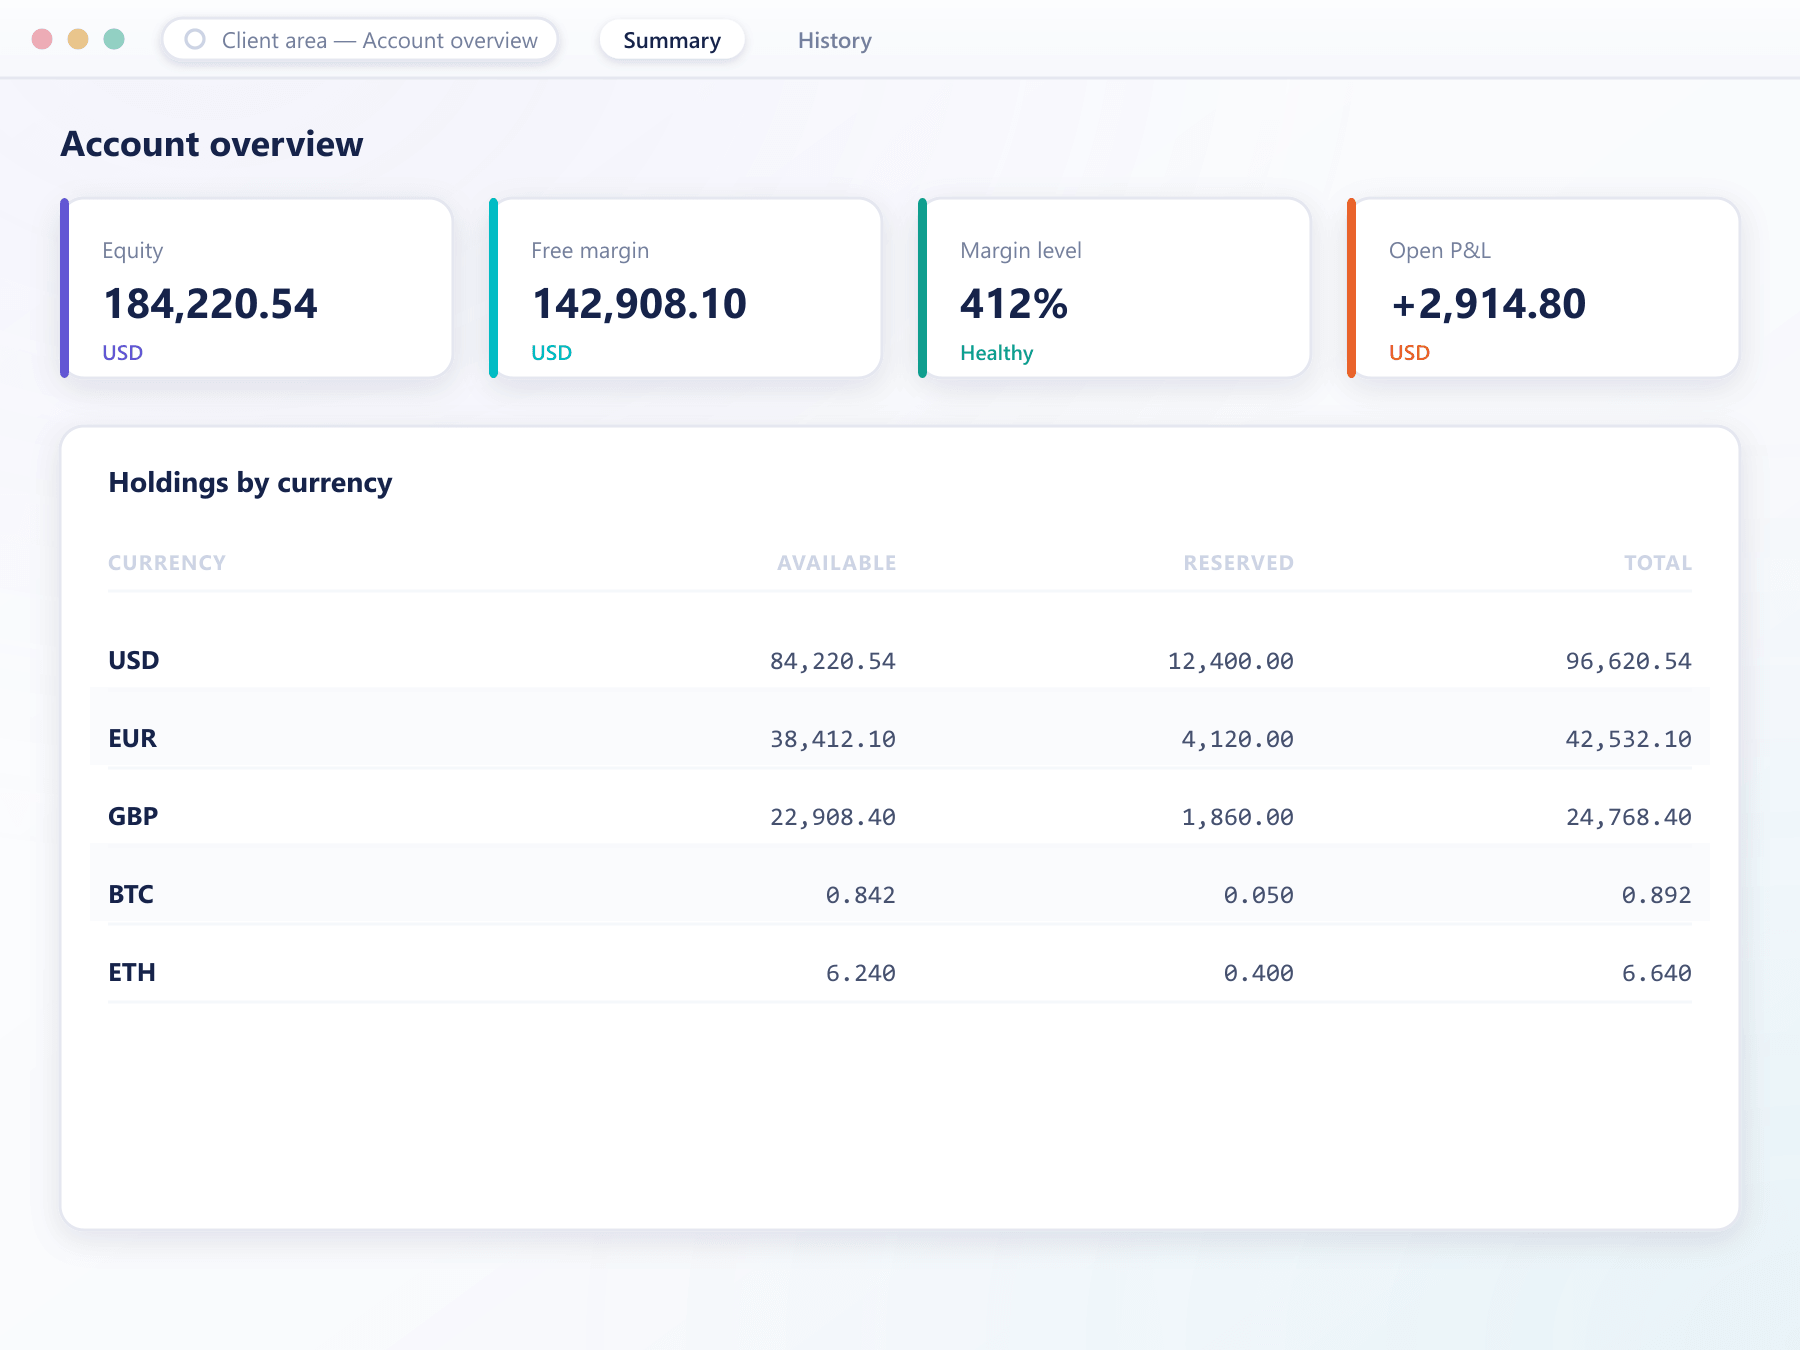This screenshot has width=1800, height=1350.
Task: Click free margin value 142,908.10
Action: point(639,304)
